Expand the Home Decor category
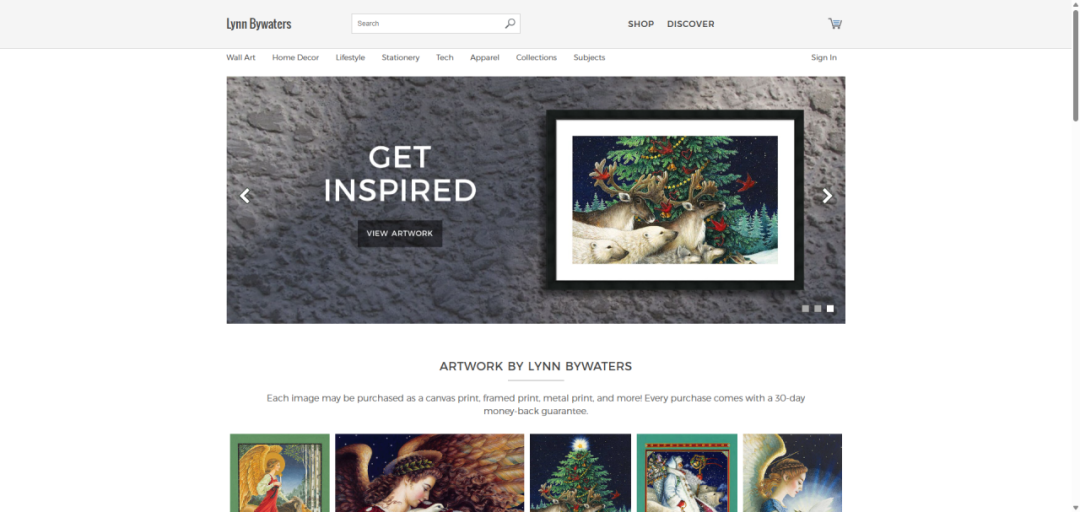Image resolution: width=1080 pixels, height=512 pixels. pyautogui.click(x=295, y=58)
